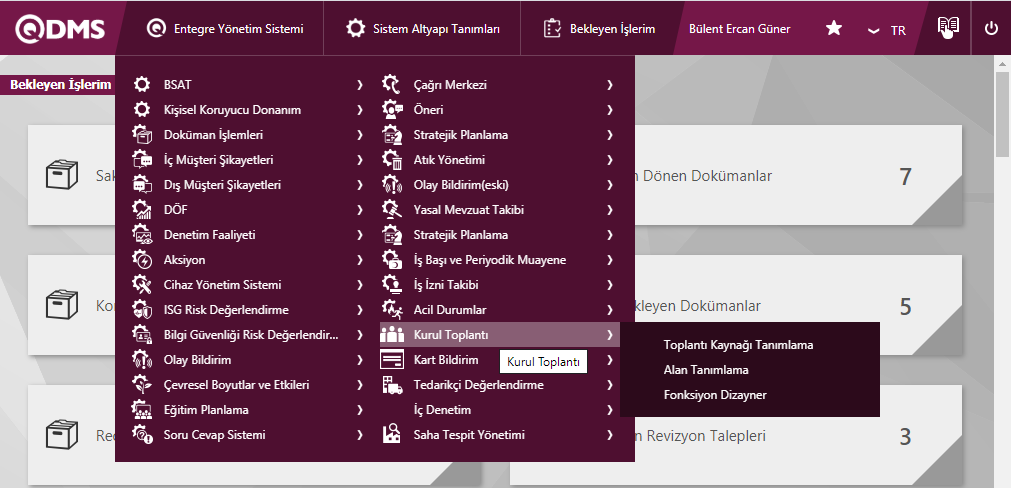Click the Tedarikçi Değerlendirme icon
1011x488 pixels.
(392, 385)
